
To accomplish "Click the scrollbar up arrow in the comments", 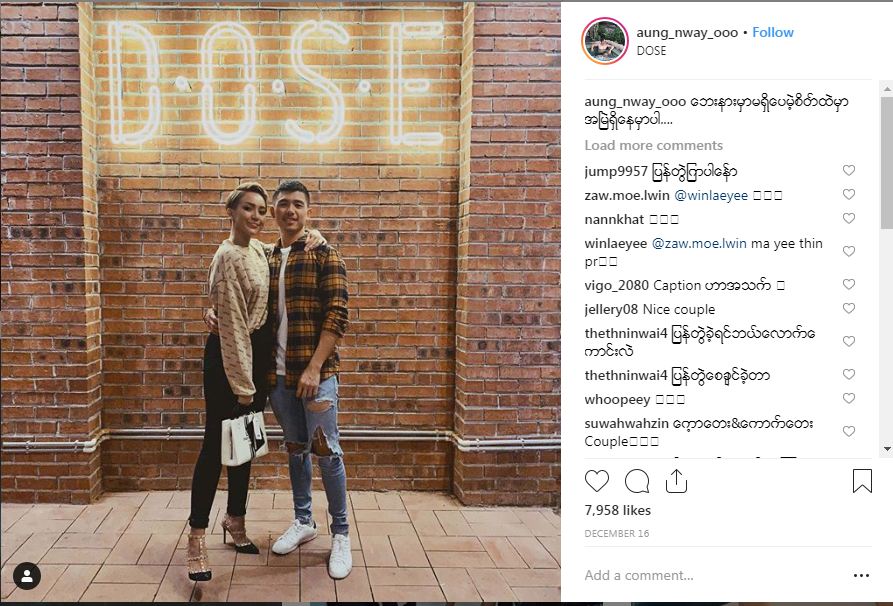I will 887,89.
